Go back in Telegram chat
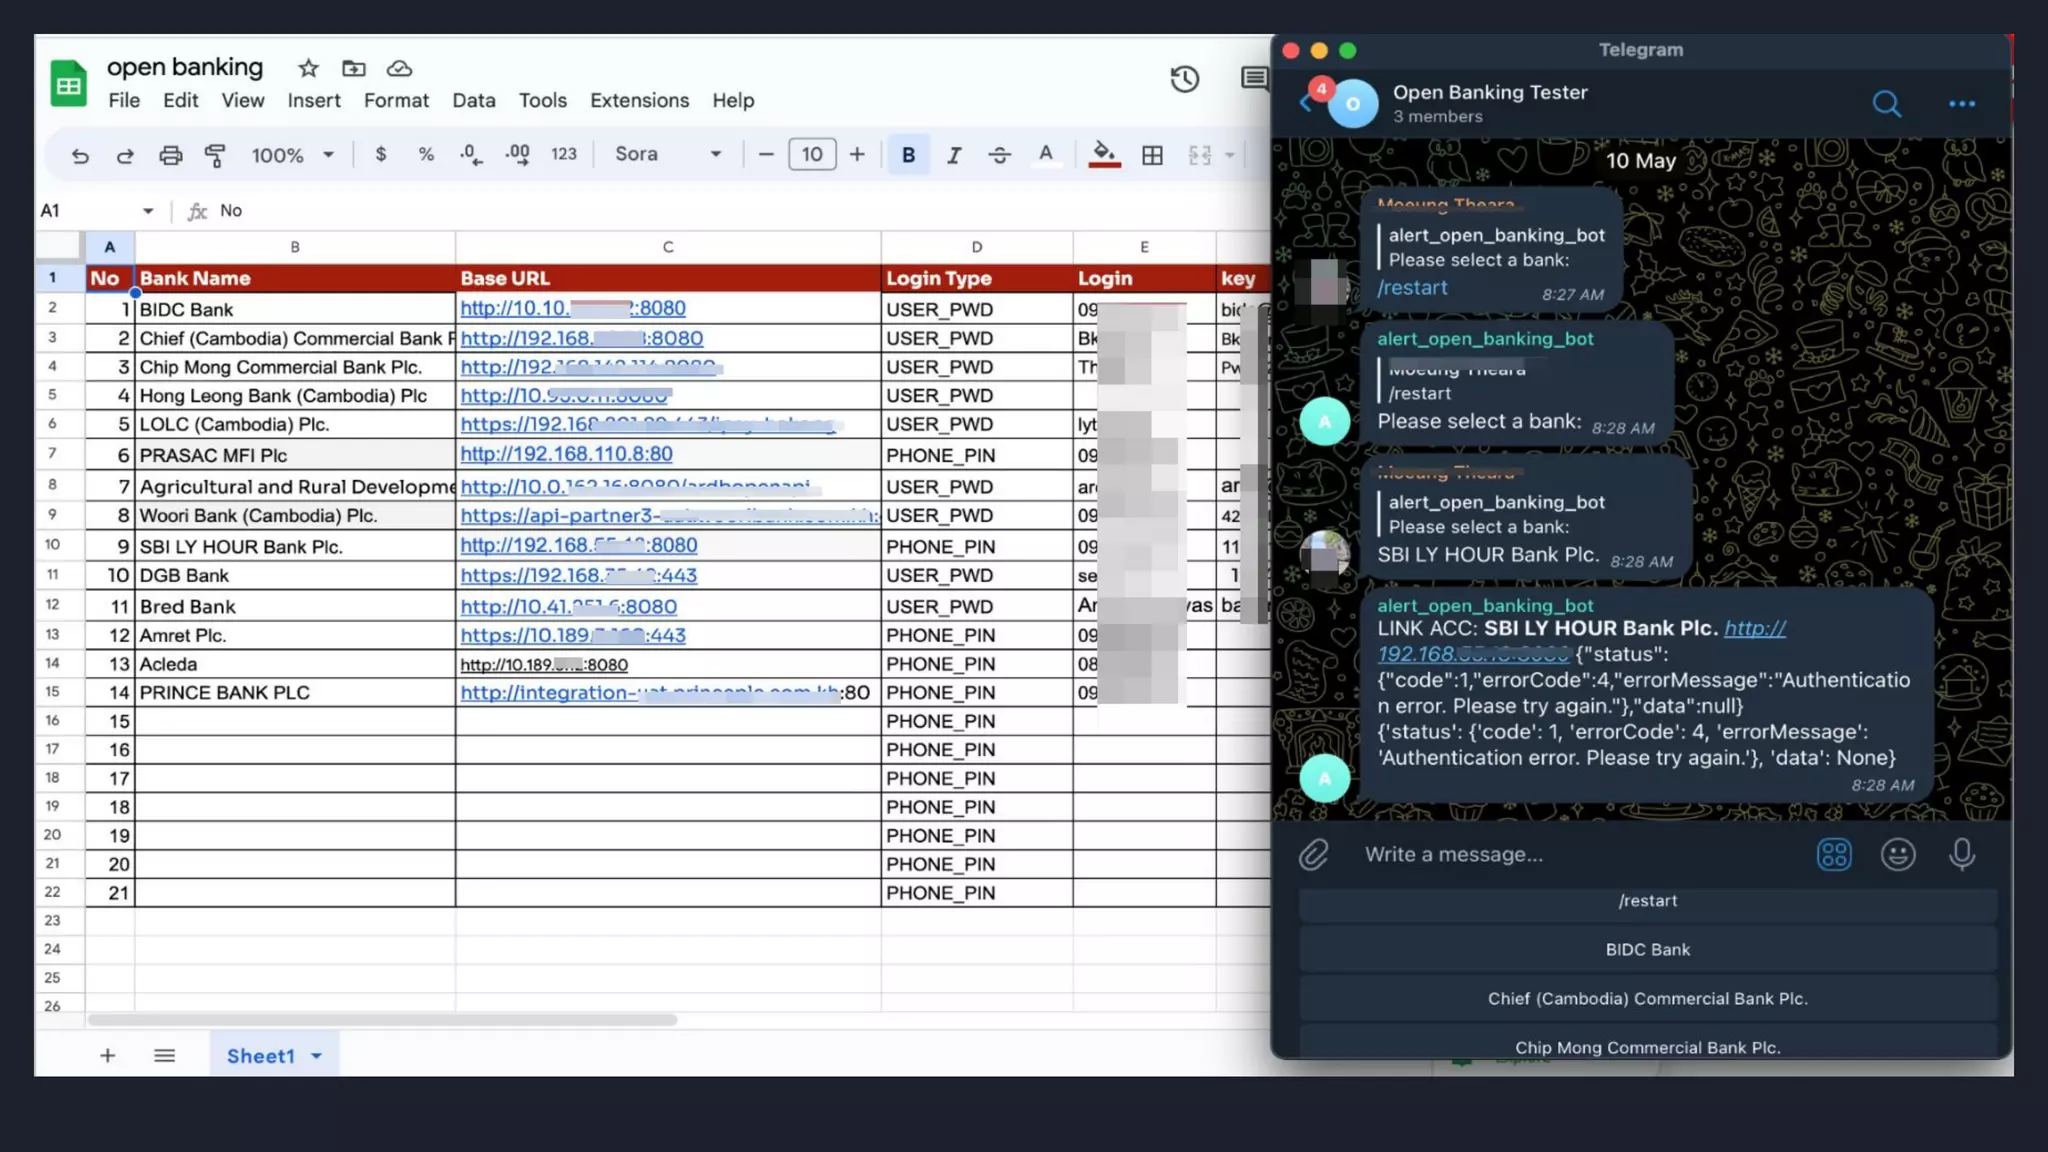The width and height of the screenshot is (2048, 1152). tap(1306, 103)
